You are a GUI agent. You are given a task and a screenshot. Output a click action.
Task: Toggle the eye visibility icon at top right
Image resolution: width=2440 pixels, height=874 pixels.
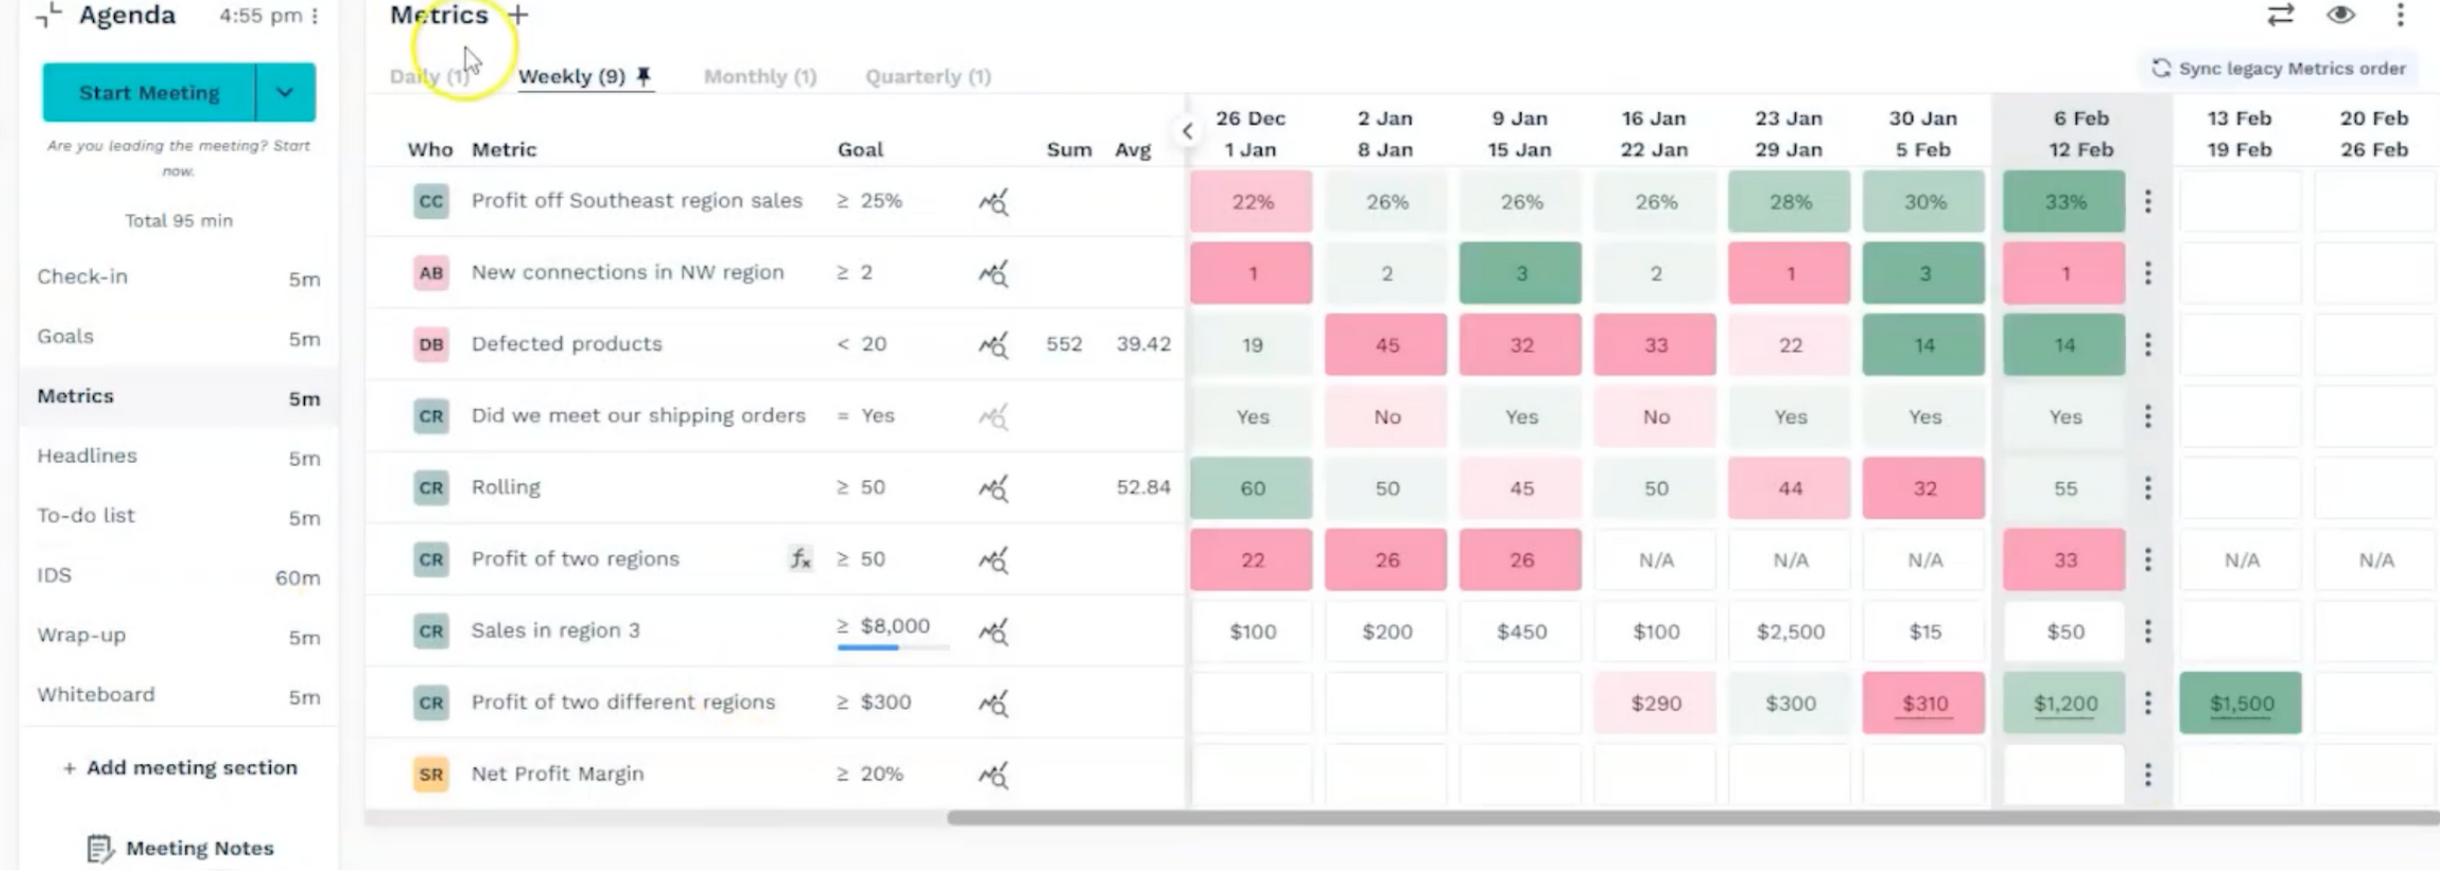(2340, 15)
